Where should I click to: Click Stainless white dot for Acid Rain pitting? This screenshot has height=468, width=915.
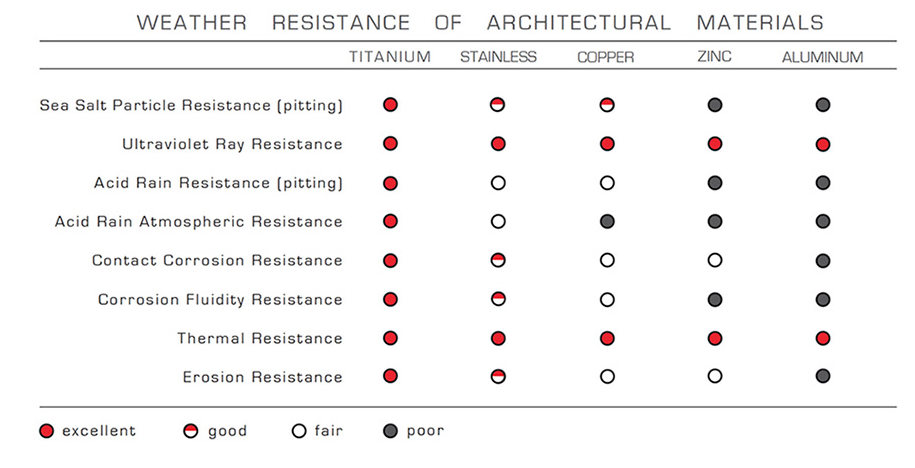(x=498, y=183)
